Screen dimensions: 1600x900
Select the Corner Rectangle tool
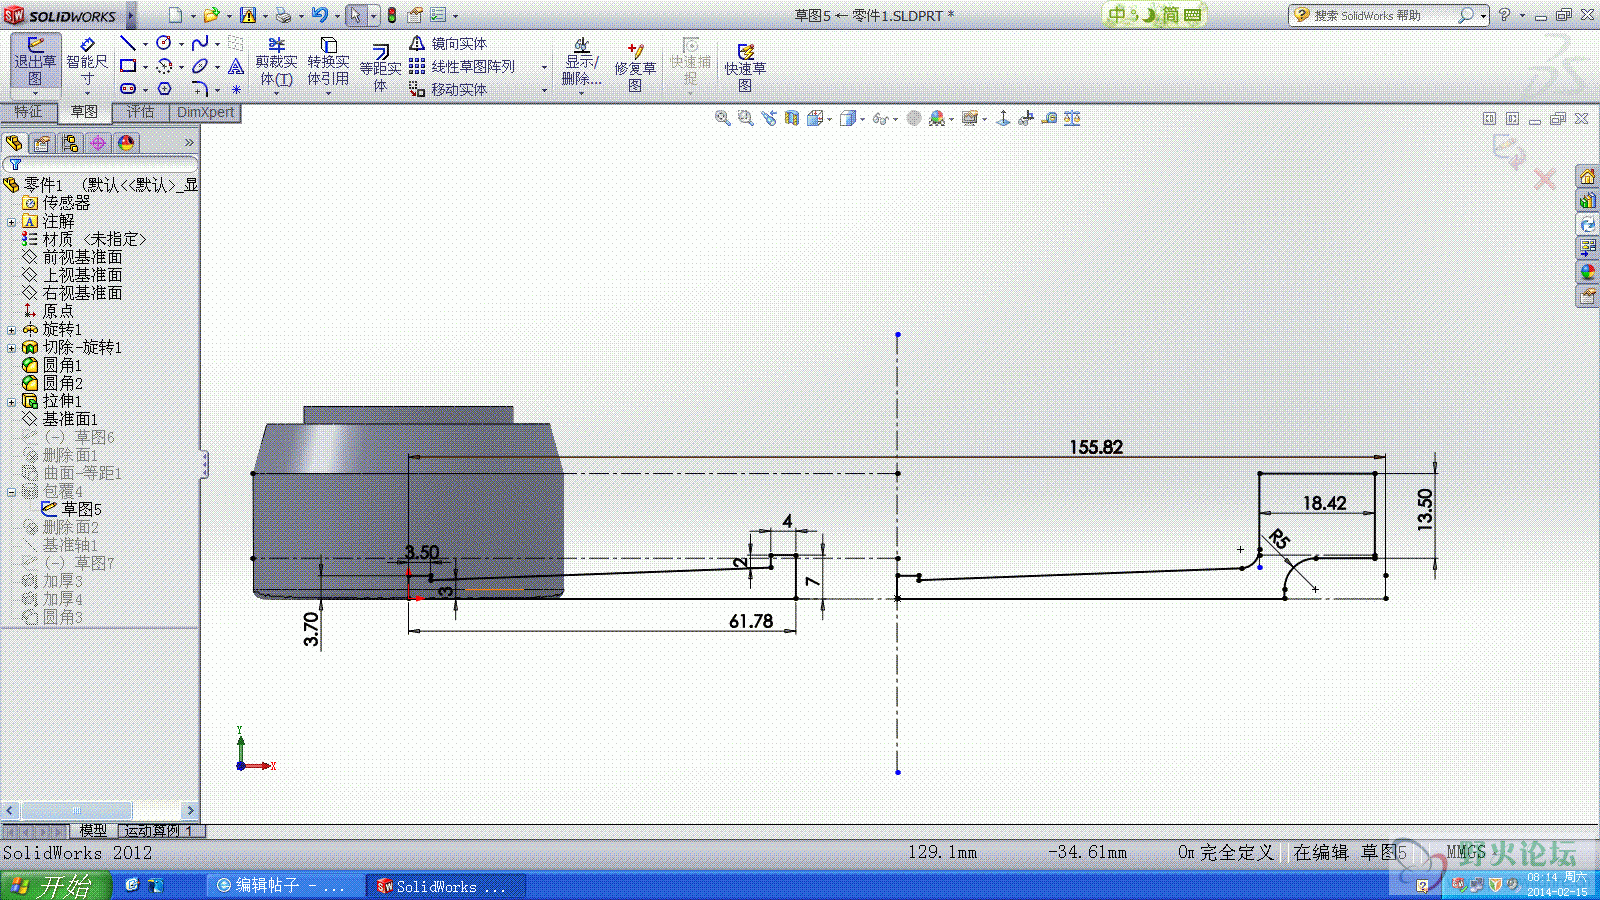[128, 66]
